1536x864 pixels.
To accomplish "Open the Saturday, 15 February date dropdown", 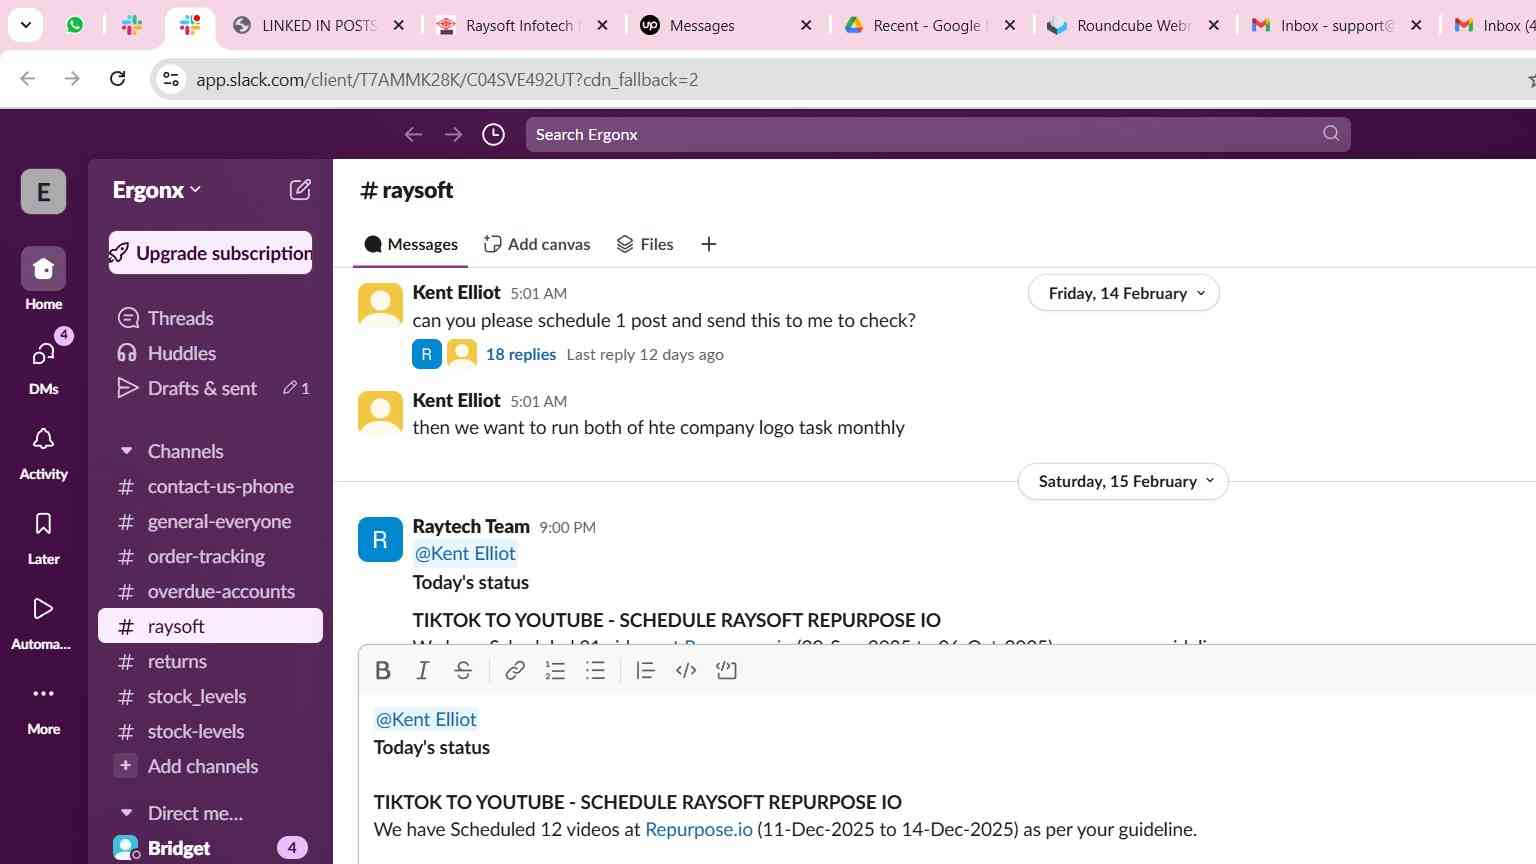I will coord(1123,481).
